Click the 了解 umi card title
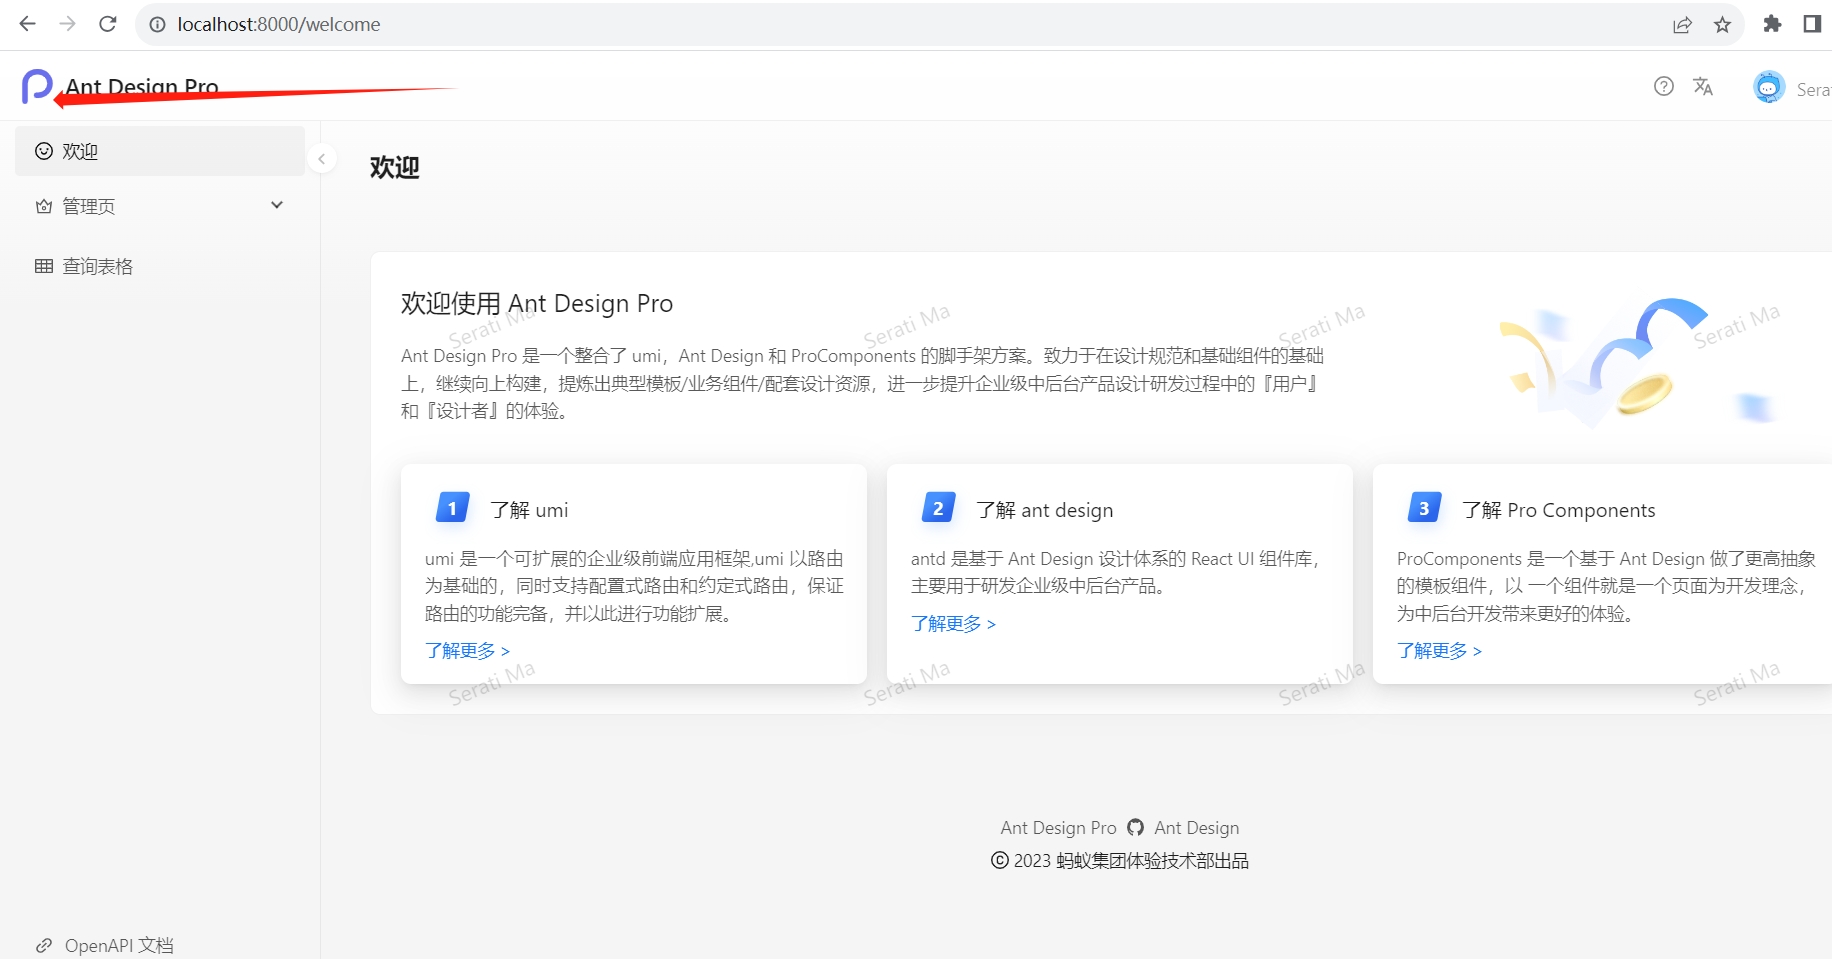 pos(529,510)
